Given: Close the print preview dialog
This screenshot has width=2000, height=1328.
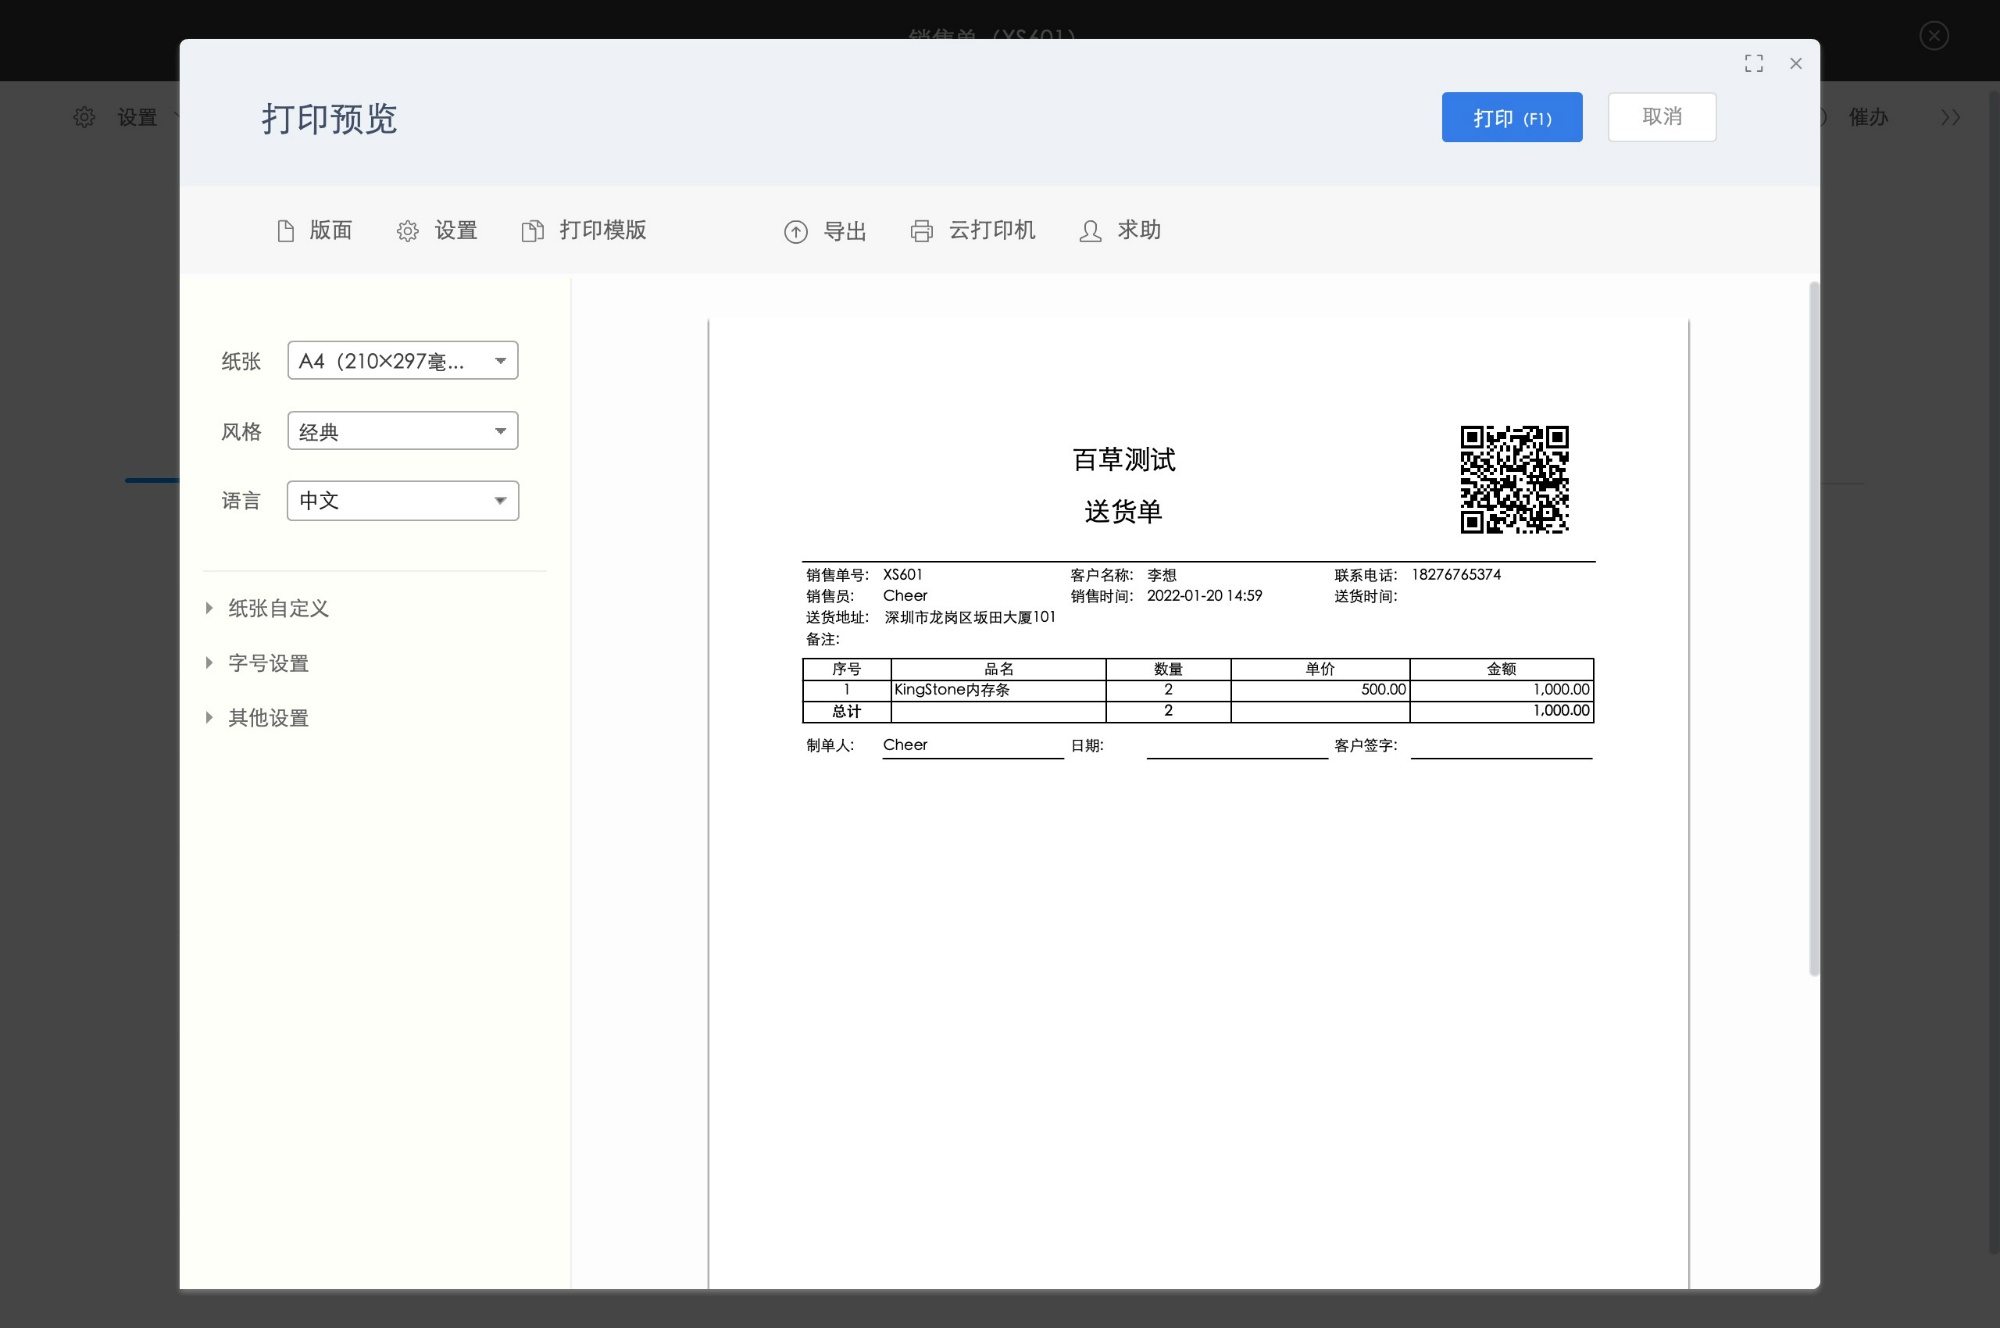Looking at the screenshot, I should click(1796, 63).
